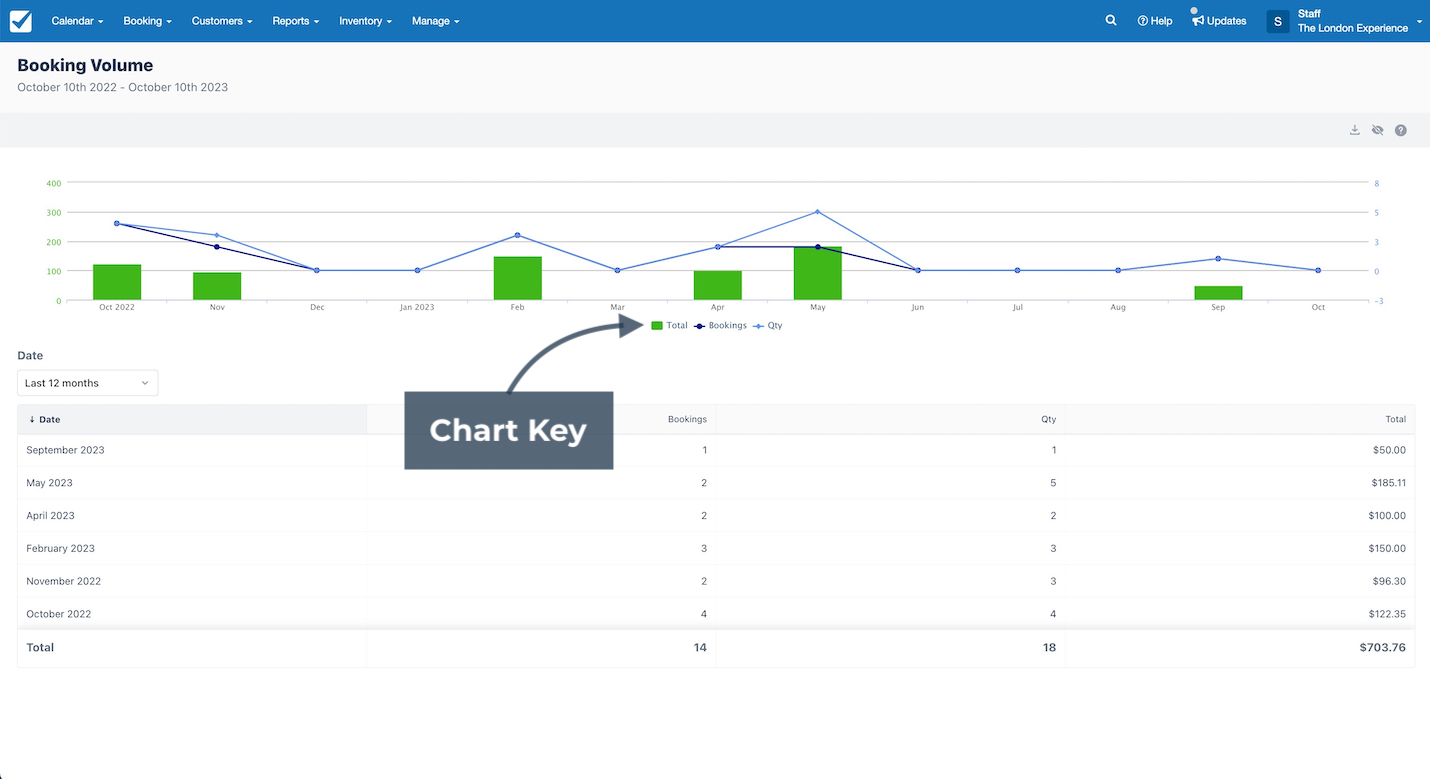Image resolution: width=1430 pixels, height=779 pixels.
Task: Open the Reports menu
Action: coord(296,21)
